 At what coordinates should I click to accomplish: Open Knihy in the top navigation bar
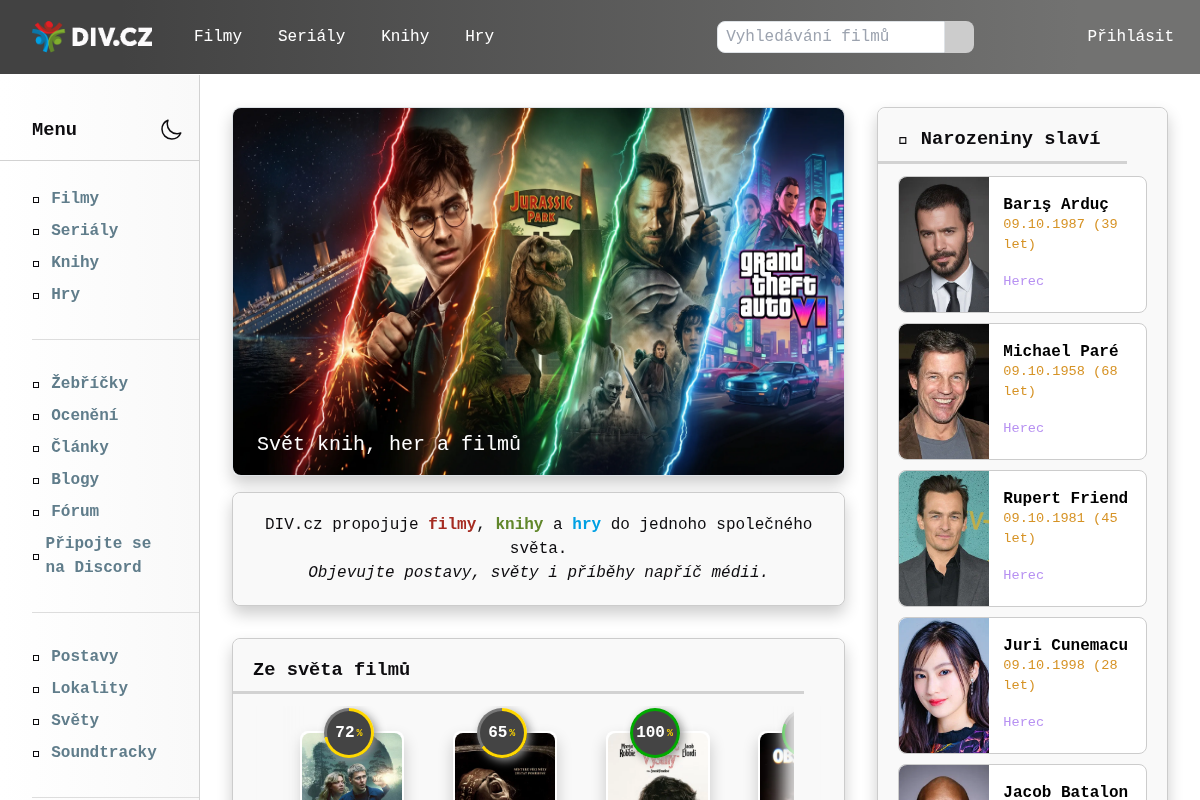[405, 37]
